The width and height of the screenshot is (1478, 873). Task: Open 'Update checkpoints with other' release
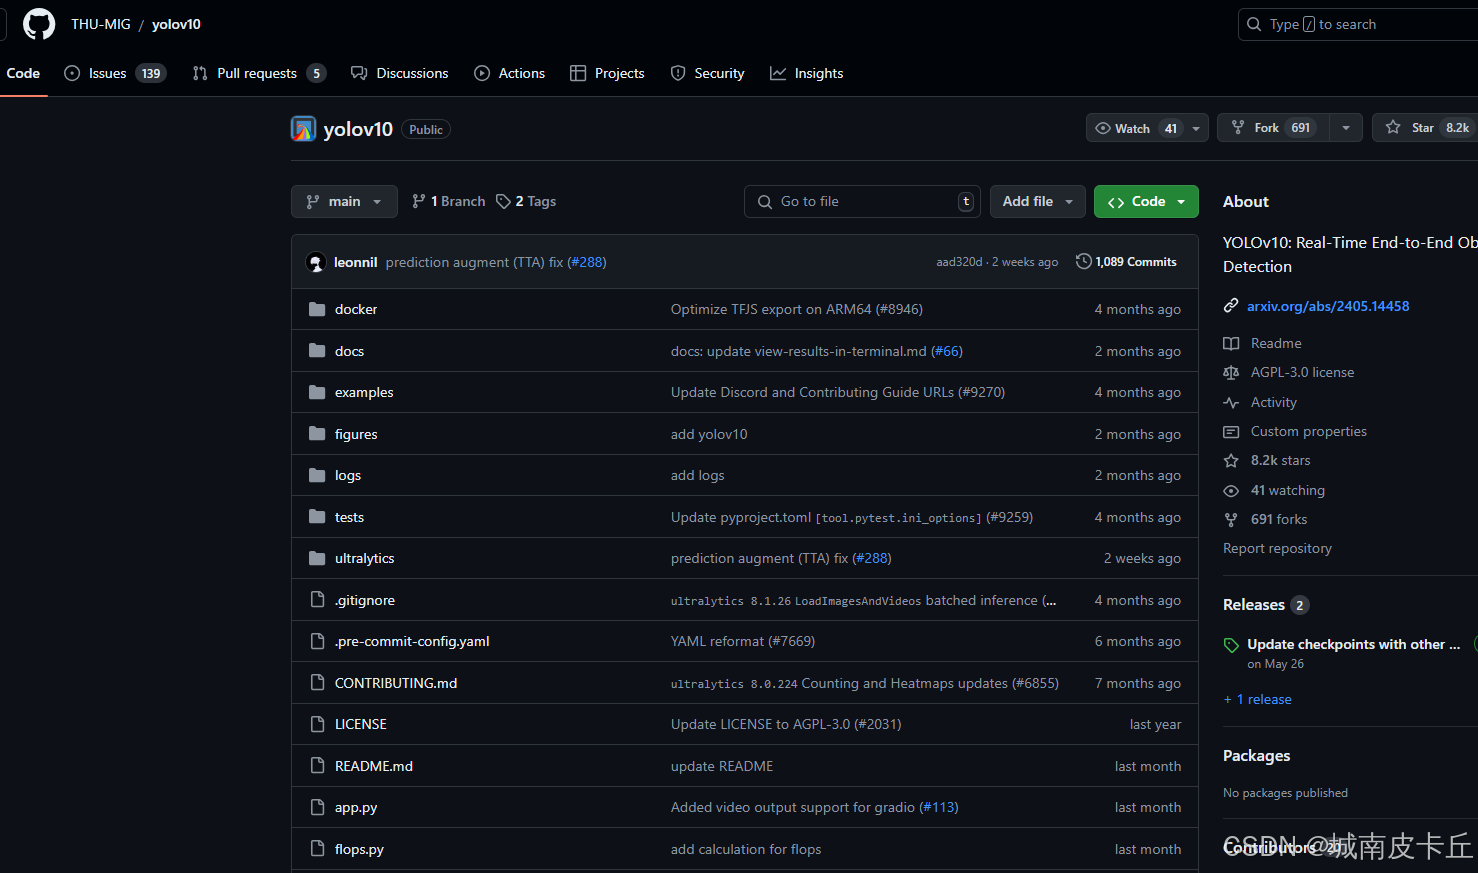(x=1354, y=645)
